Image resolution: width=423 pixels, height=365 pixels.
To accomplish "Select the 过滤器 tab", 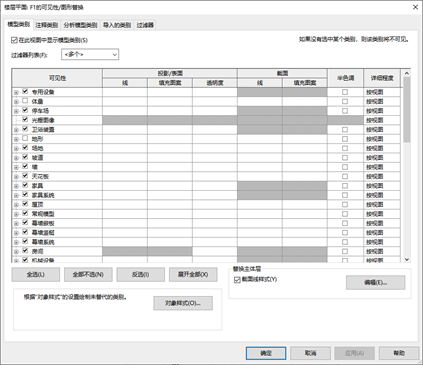I will click(145, 25).
